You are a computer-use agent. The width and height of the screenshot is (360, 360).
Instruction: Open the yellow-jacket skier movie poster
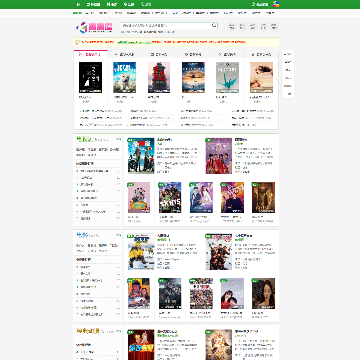(x=141, y=252)
